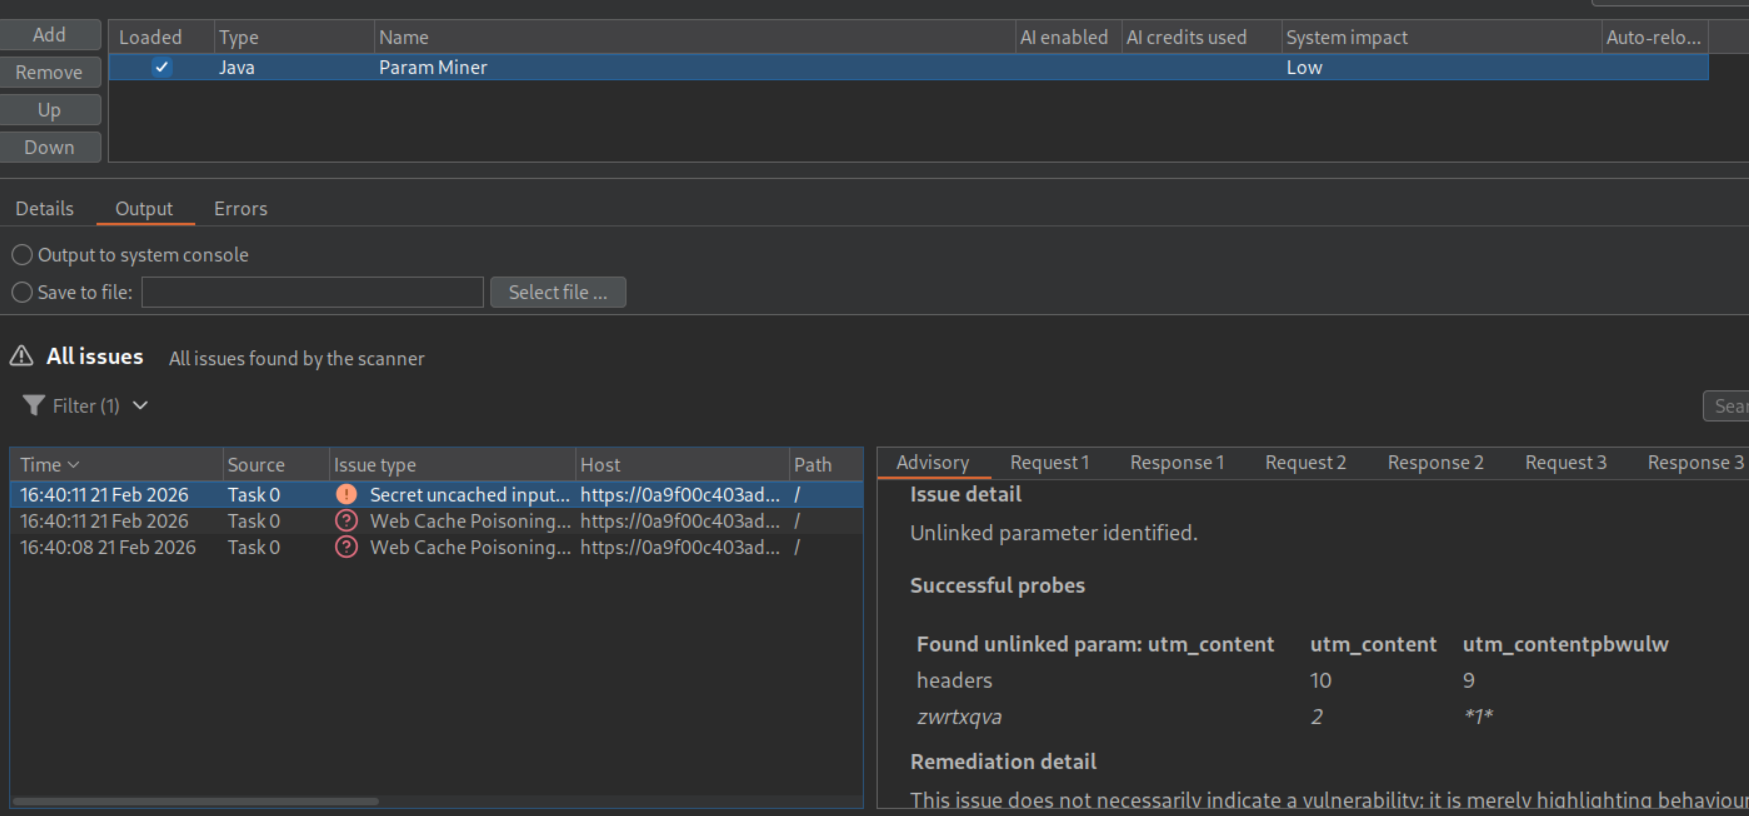
Task: Click the 16:40:11 Web Cache Poisoning question icon
Action: 346,521
